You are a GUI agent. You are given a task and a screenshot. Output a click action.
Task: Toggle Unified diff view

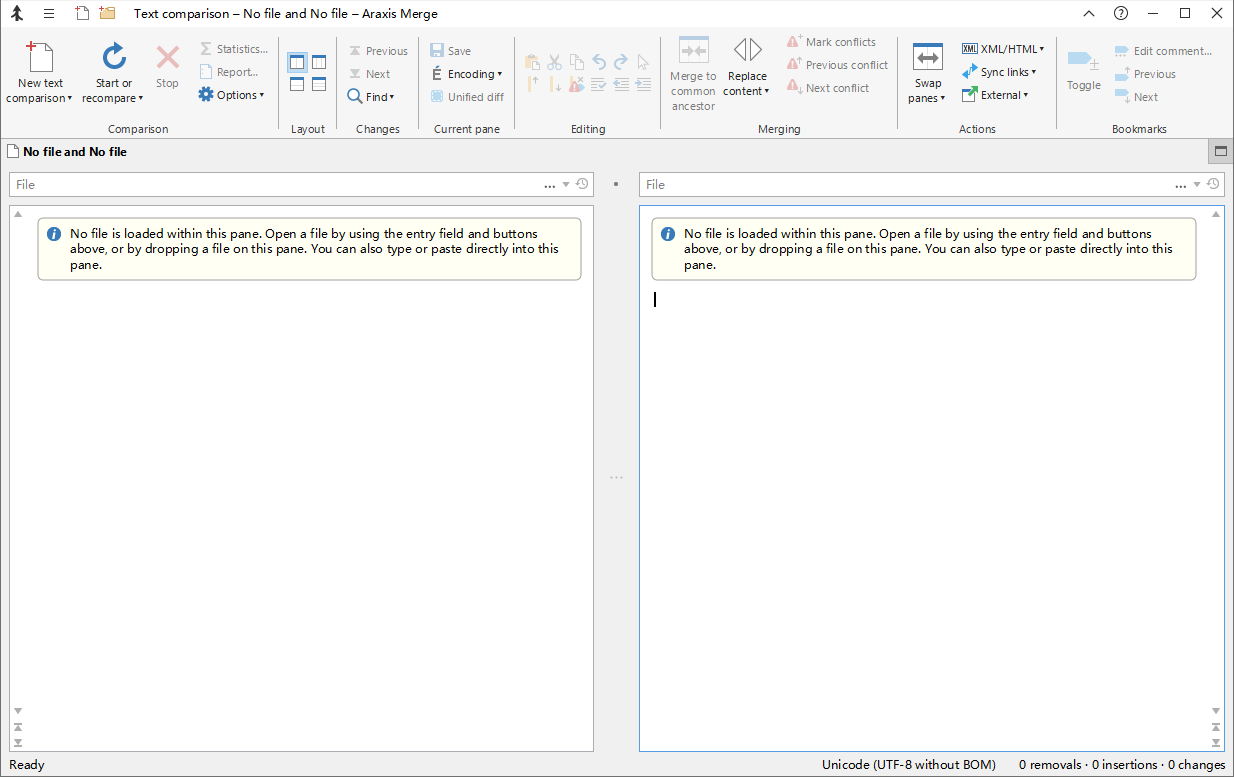tap(467, 97)
